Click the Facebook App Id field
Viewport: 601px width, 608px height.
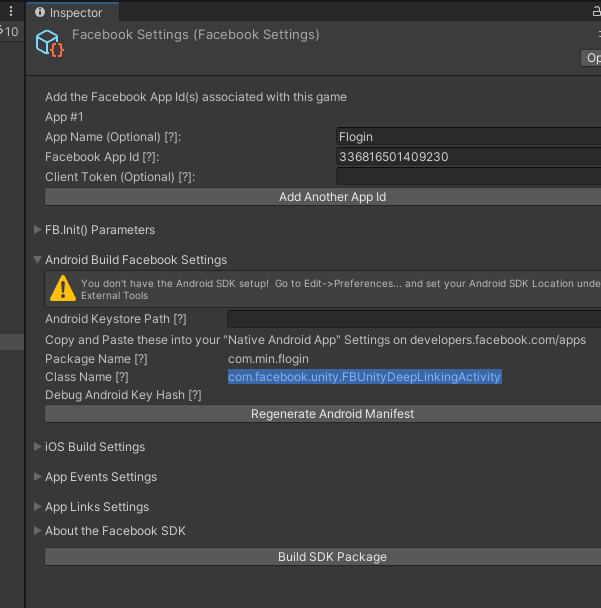[x=468, y=157]
